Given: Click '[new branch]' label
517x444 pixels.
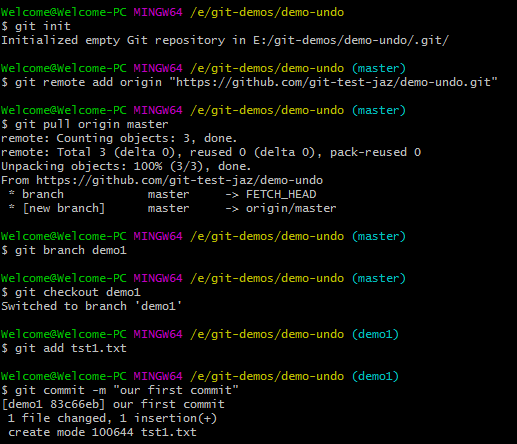Looking at the screenshot, I should pyautogui.click(x=64, y=208).
